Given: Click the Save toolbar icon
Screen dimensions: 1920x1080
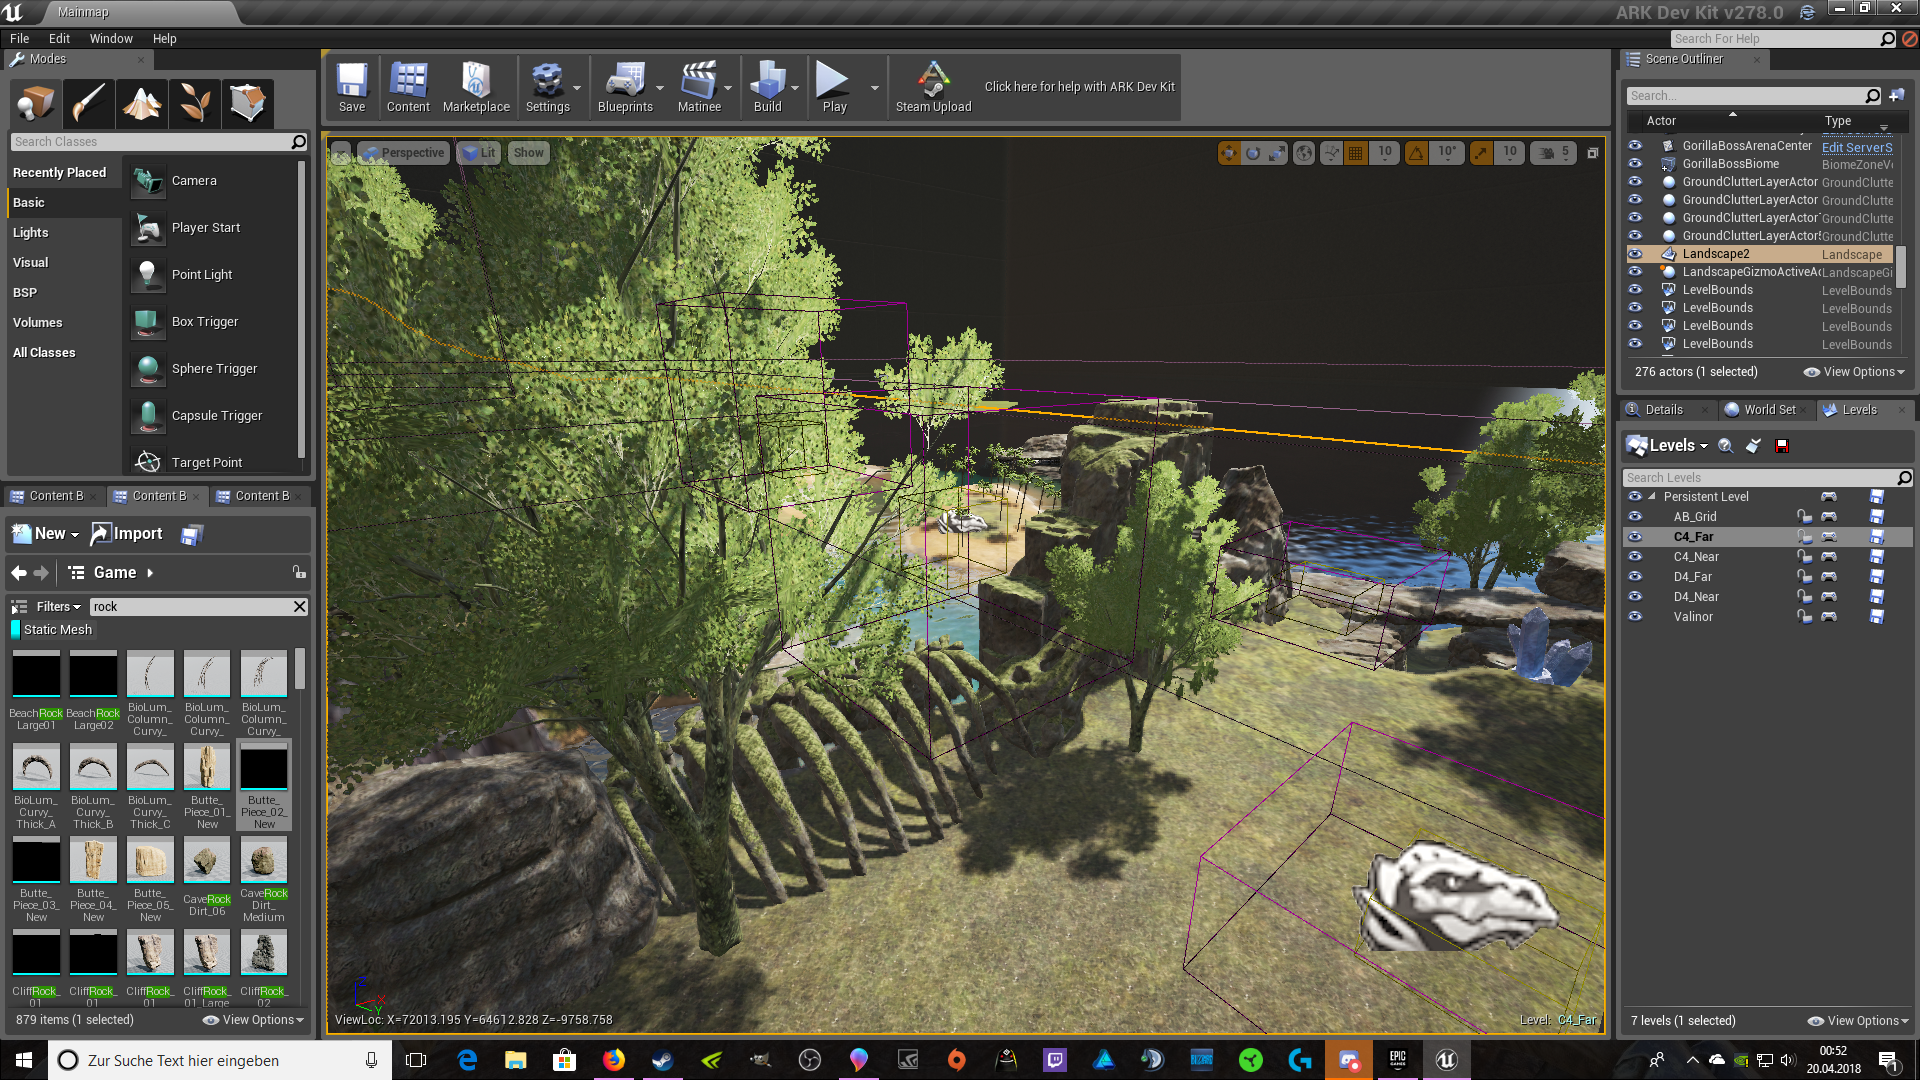Looking at the screenshot, I should pyautogui.click(x=352, y=87).
